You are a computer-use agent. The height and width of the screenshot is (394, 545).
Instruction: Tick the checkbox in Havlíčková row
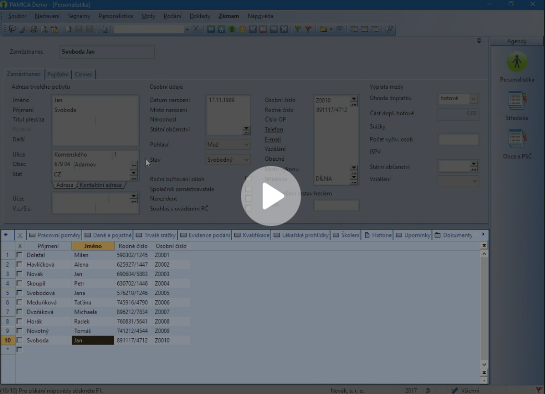click(19, 264)
